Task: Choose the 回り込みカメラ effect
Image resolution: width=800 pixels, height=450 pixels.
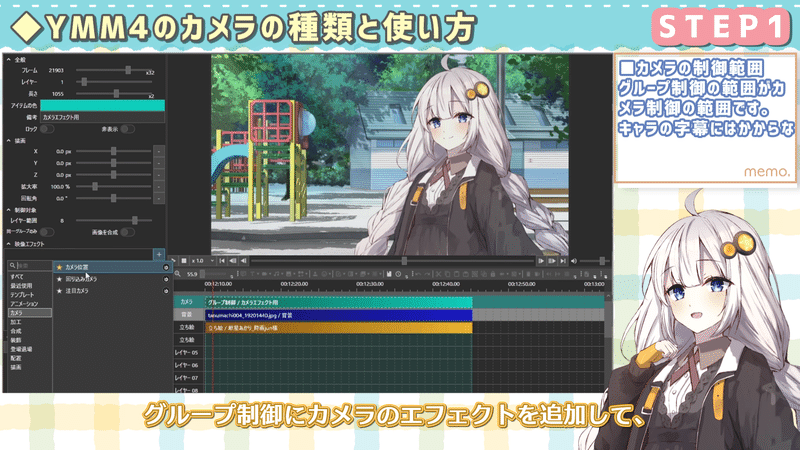Action: pos(112,279)
